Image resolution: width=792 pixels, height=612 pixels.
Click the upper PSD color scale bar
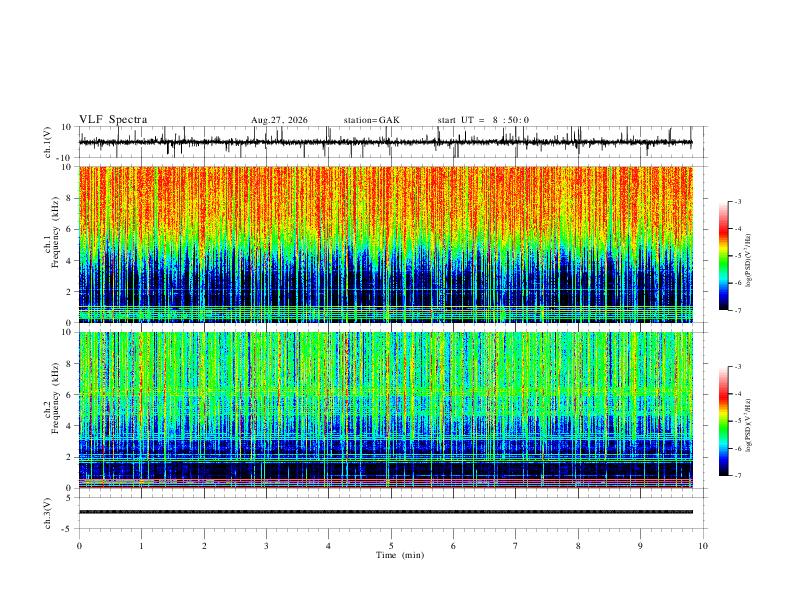point(723,256)
